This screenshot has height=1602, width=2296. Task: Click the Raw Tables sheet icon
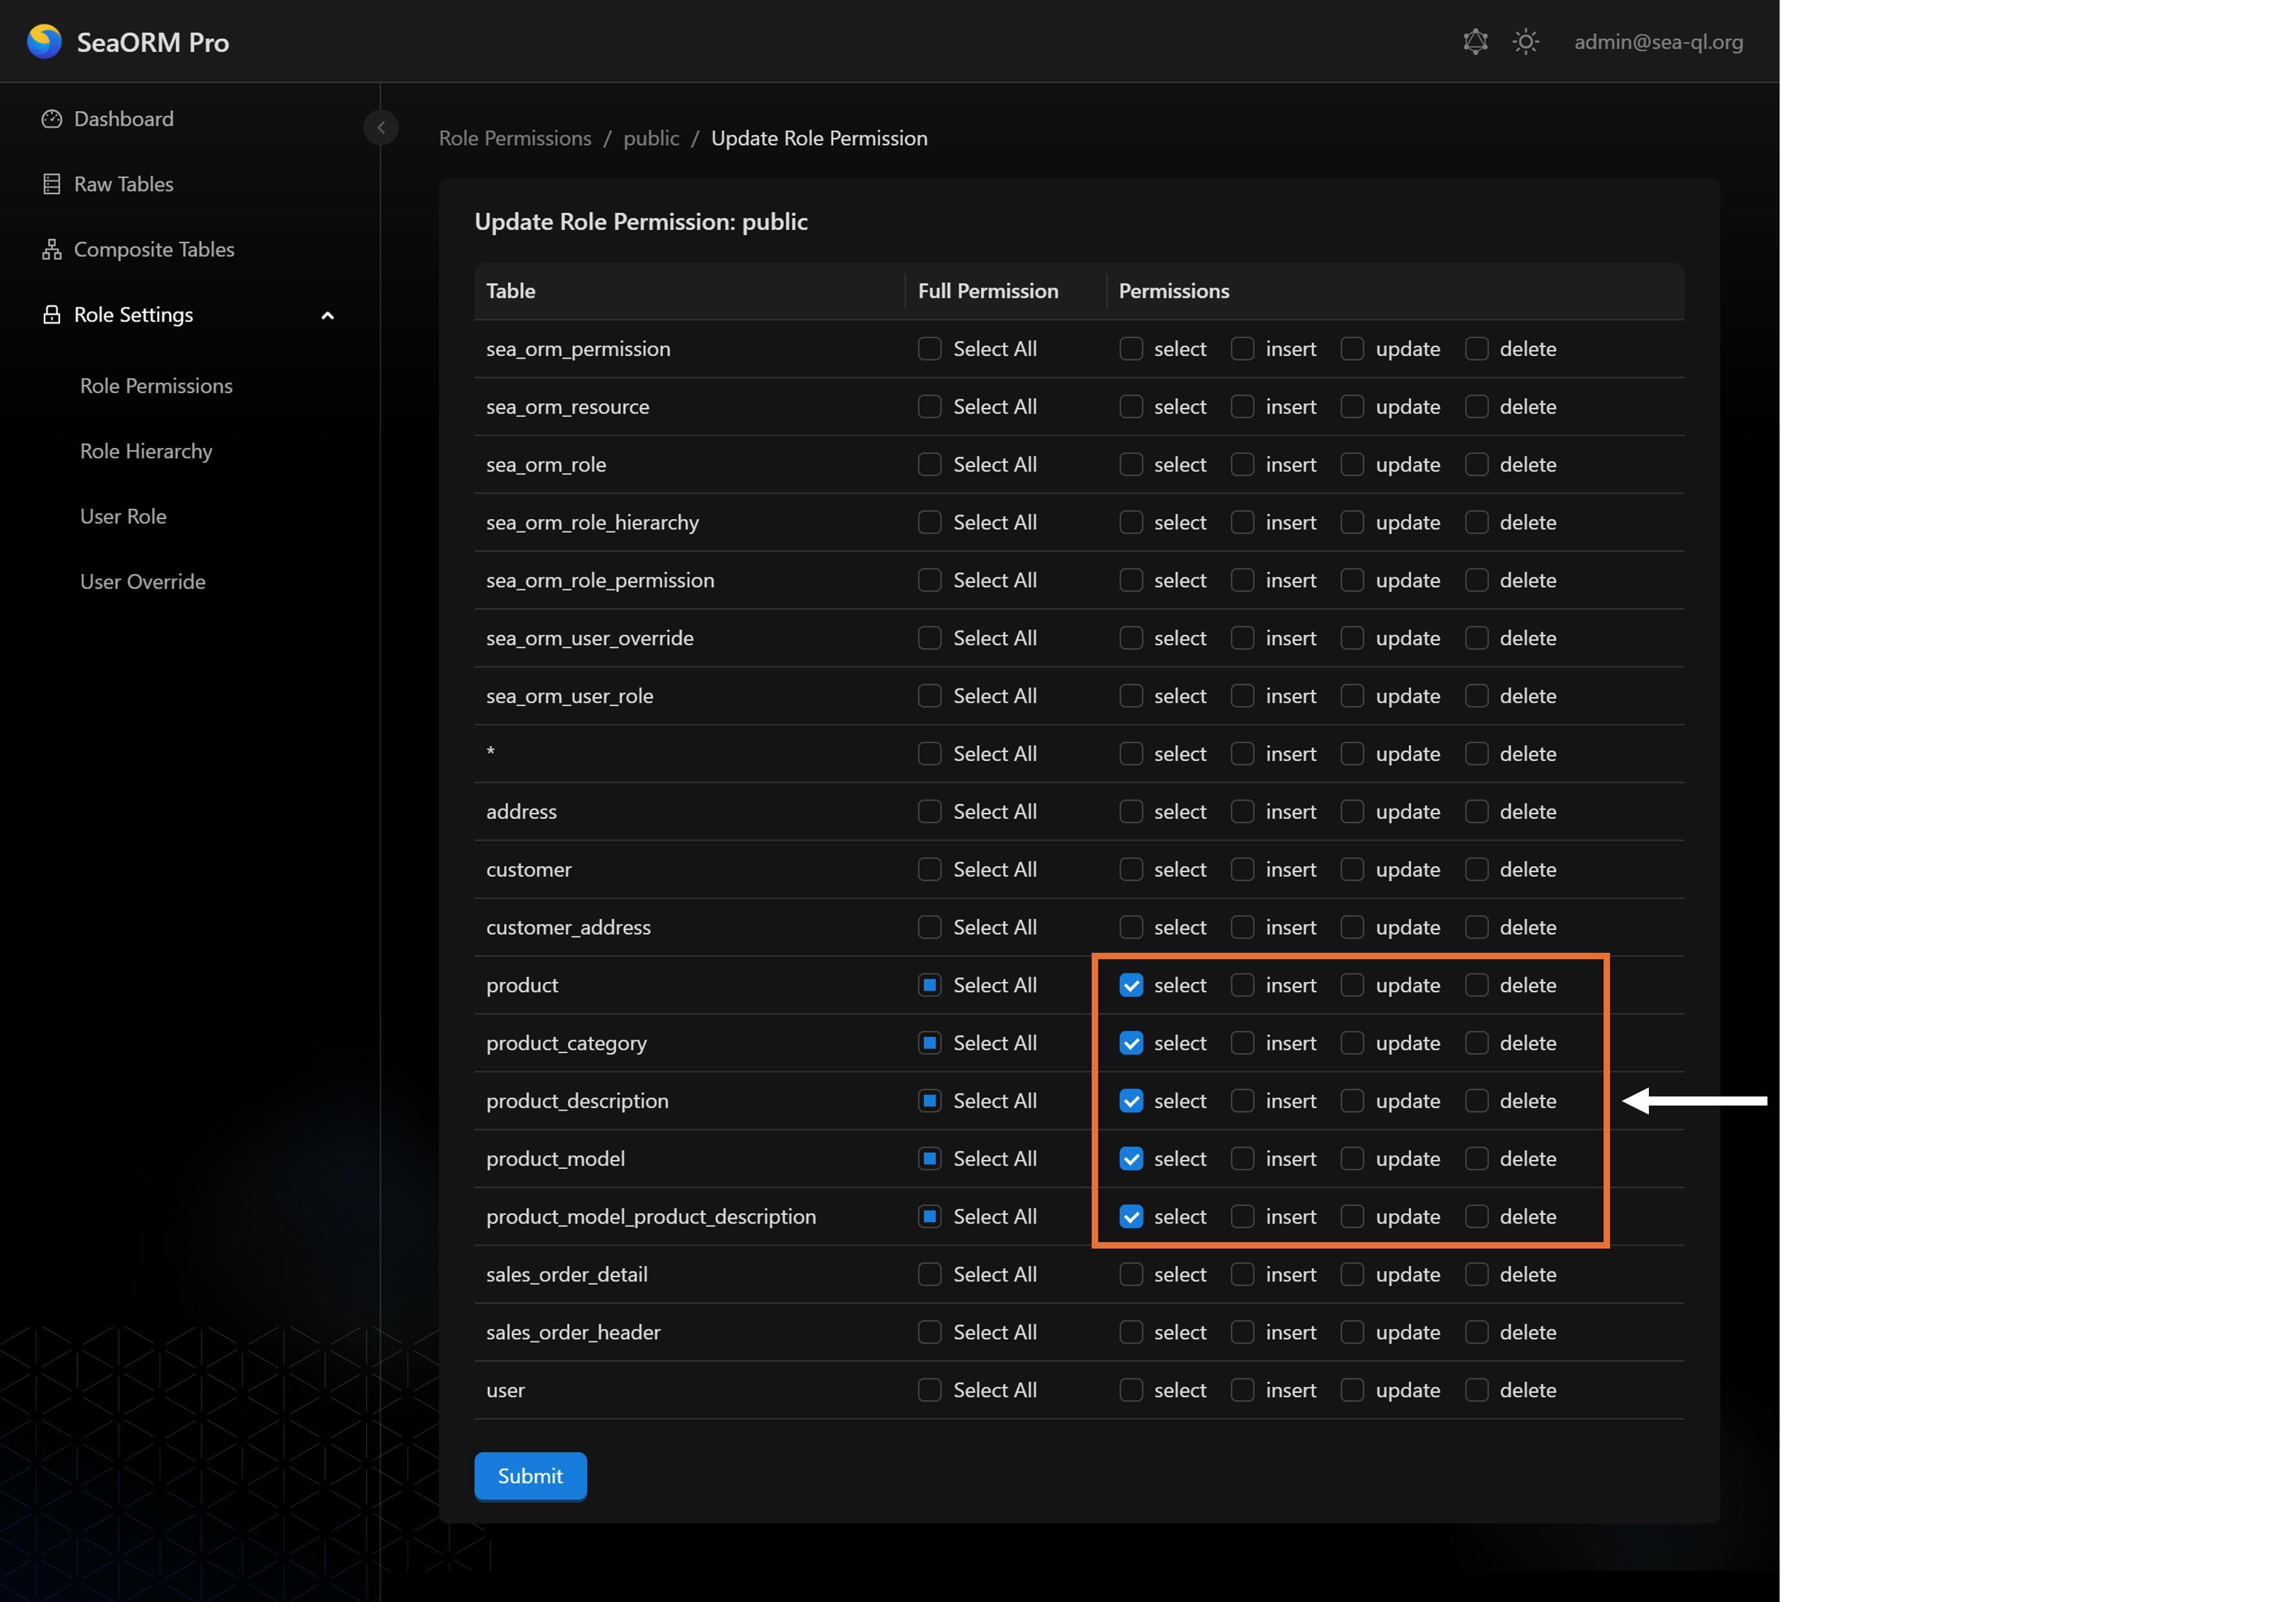click(x=52, y=184)
